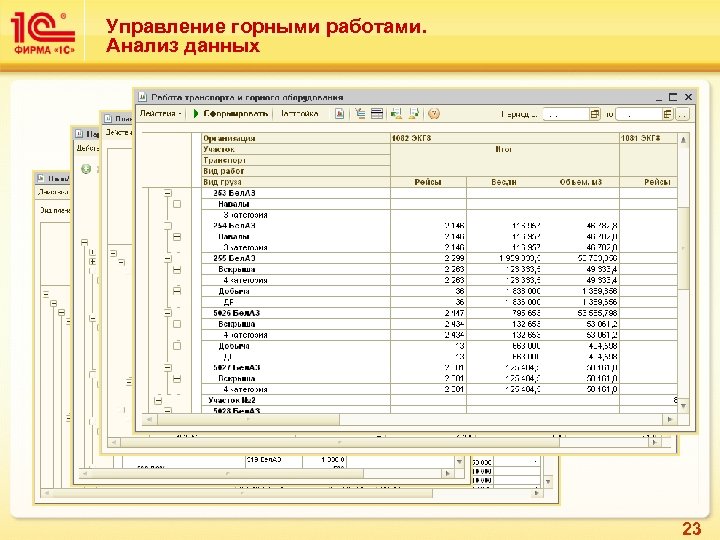The height and width of the screenshot is (540, 720).
Task: Click the vertical scrollbar down arrow
Action: [x=683, y=406]
